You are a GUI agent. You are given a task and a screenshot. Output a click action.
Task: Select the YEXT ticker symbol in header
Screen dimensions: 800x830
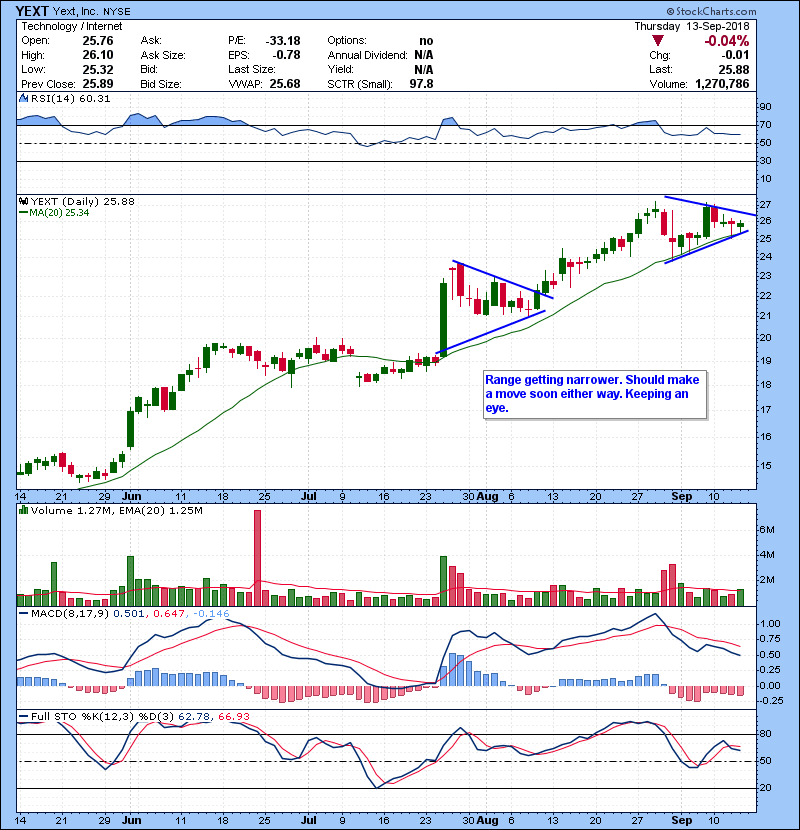[32, 11]
